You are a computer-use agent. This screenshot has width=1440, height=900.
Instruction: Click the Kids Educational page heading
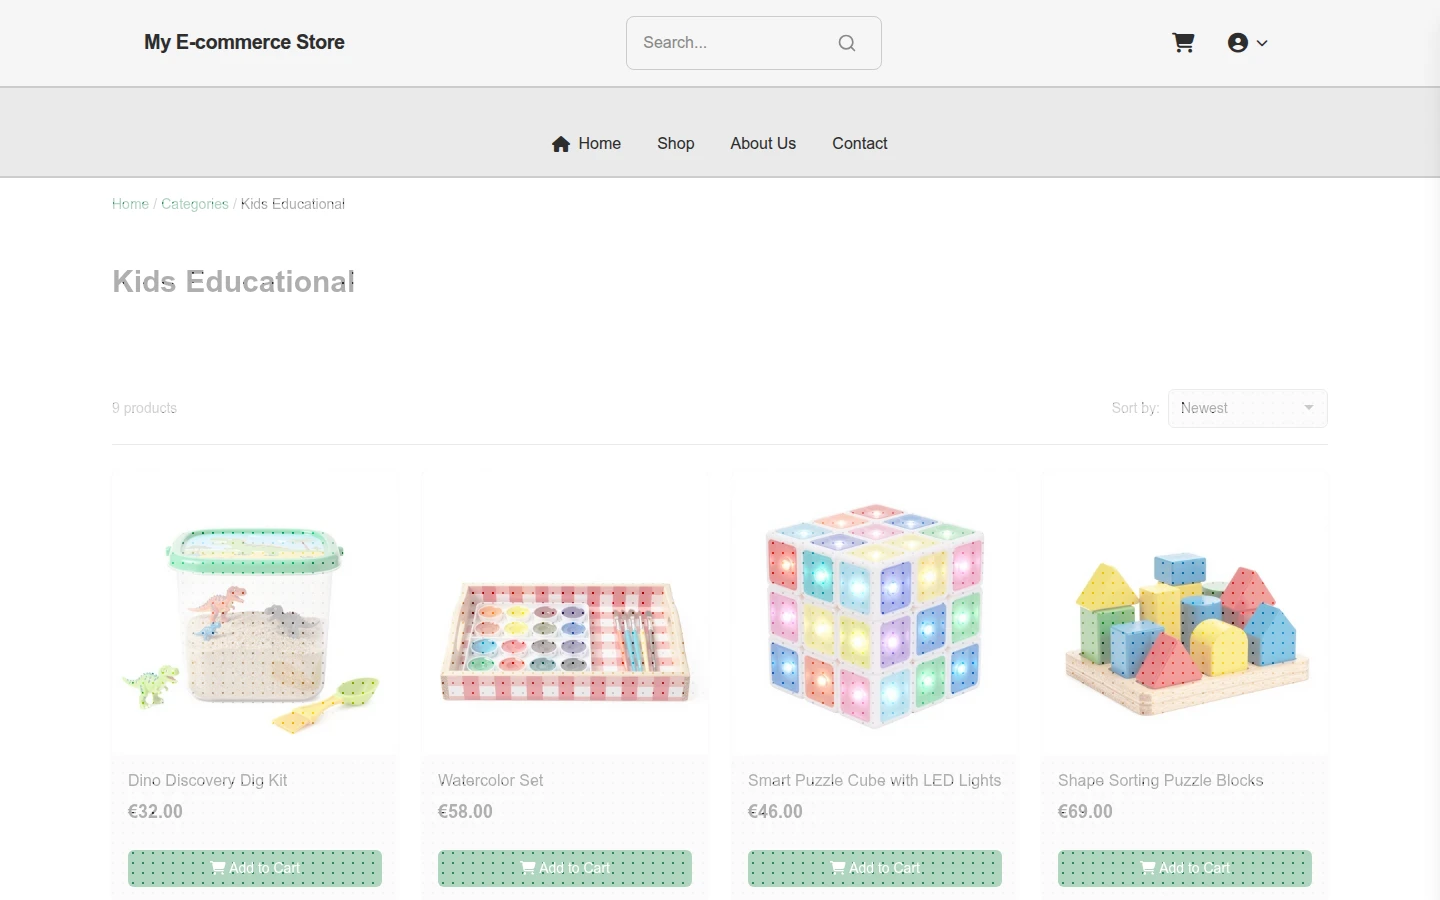click(x=233, y=281)
